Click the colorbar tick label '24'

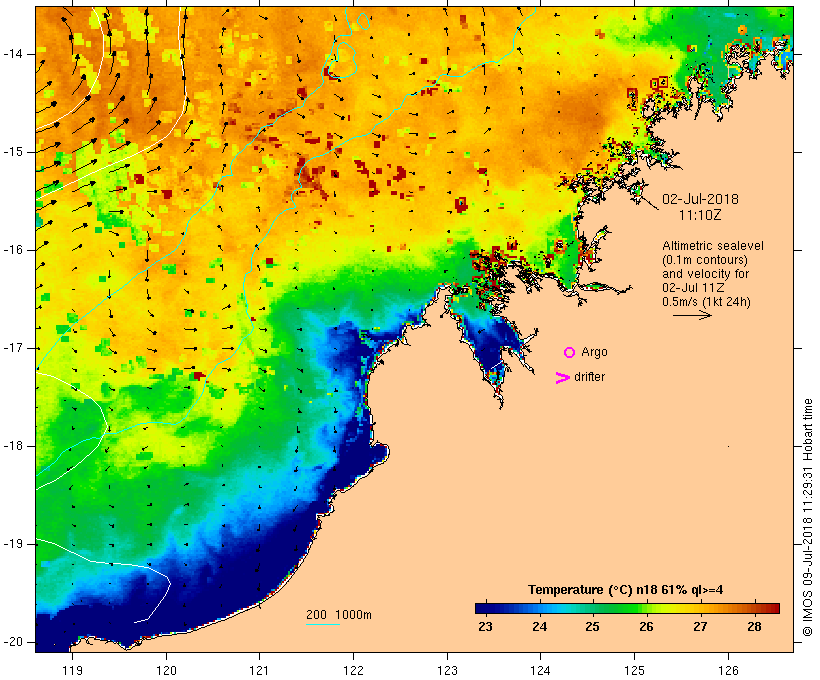[x=539, y=627]
